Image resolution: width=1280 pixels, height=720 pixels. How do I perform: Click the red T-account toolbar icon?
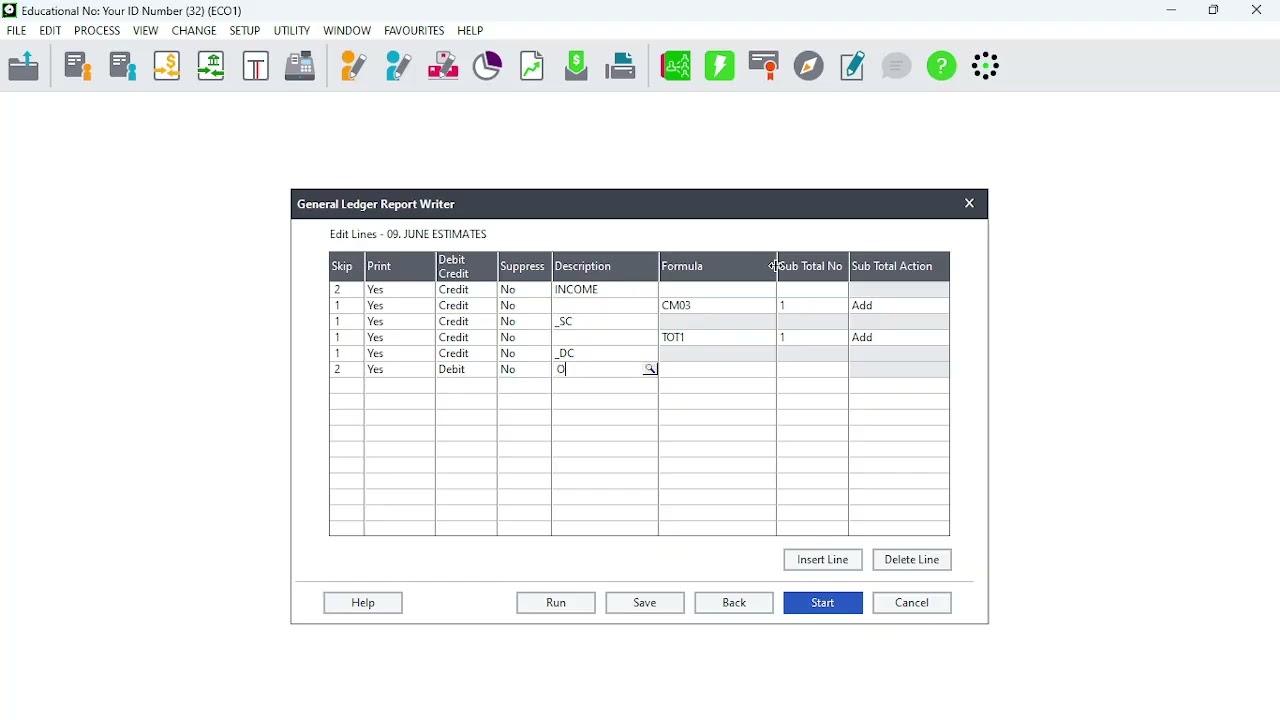pos(256,67)
